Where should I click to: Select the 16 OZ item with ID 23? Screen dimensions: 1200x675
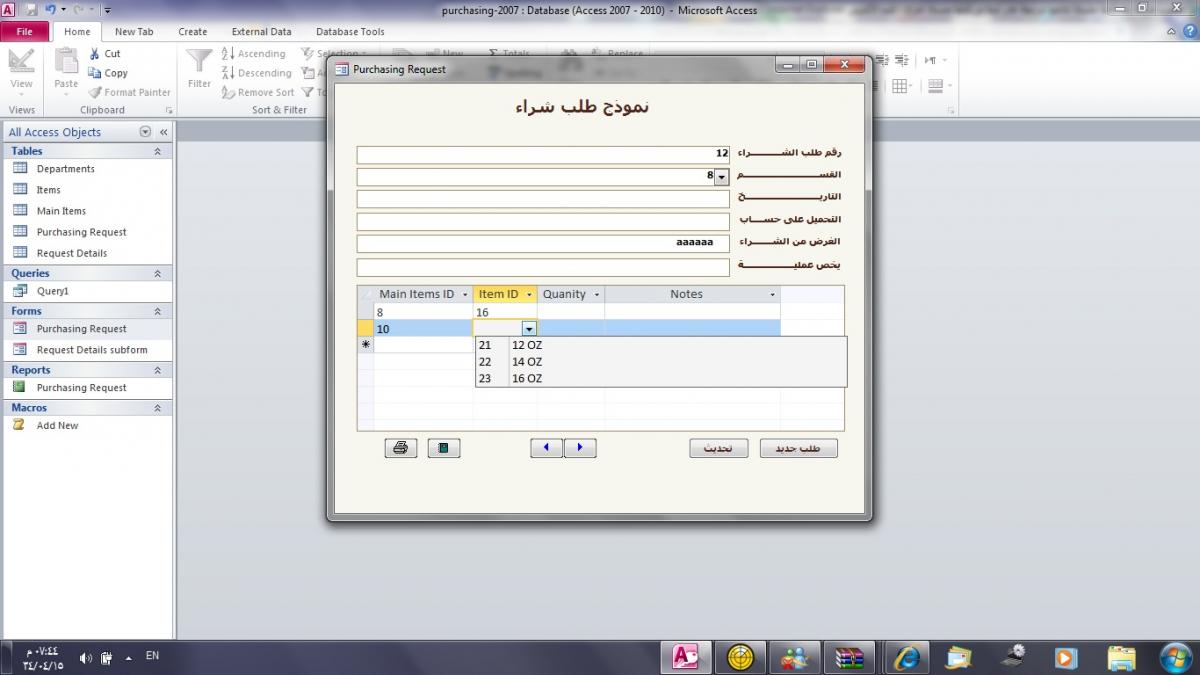click(x=661, y=378)
